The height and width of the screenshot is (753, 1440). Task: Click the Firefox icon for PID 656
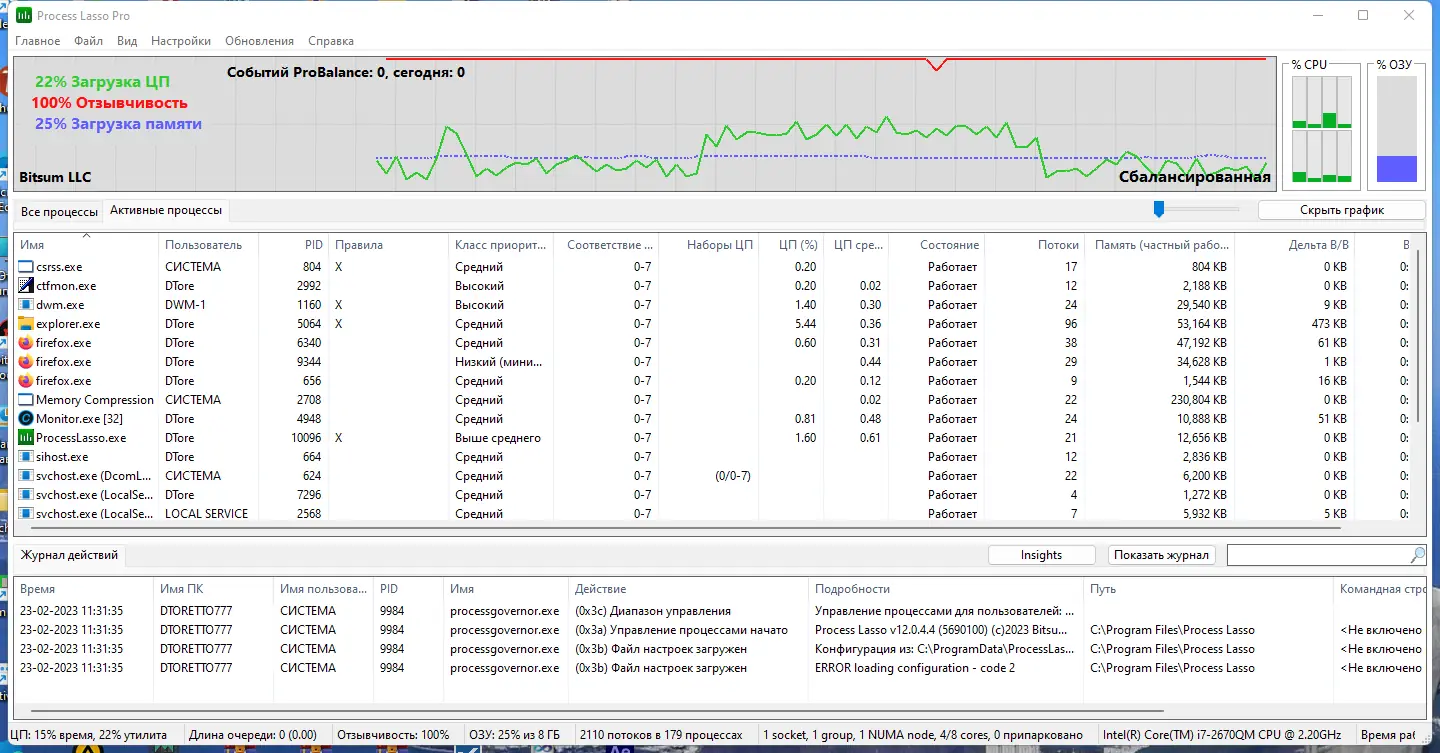click(x=26, y=381)
